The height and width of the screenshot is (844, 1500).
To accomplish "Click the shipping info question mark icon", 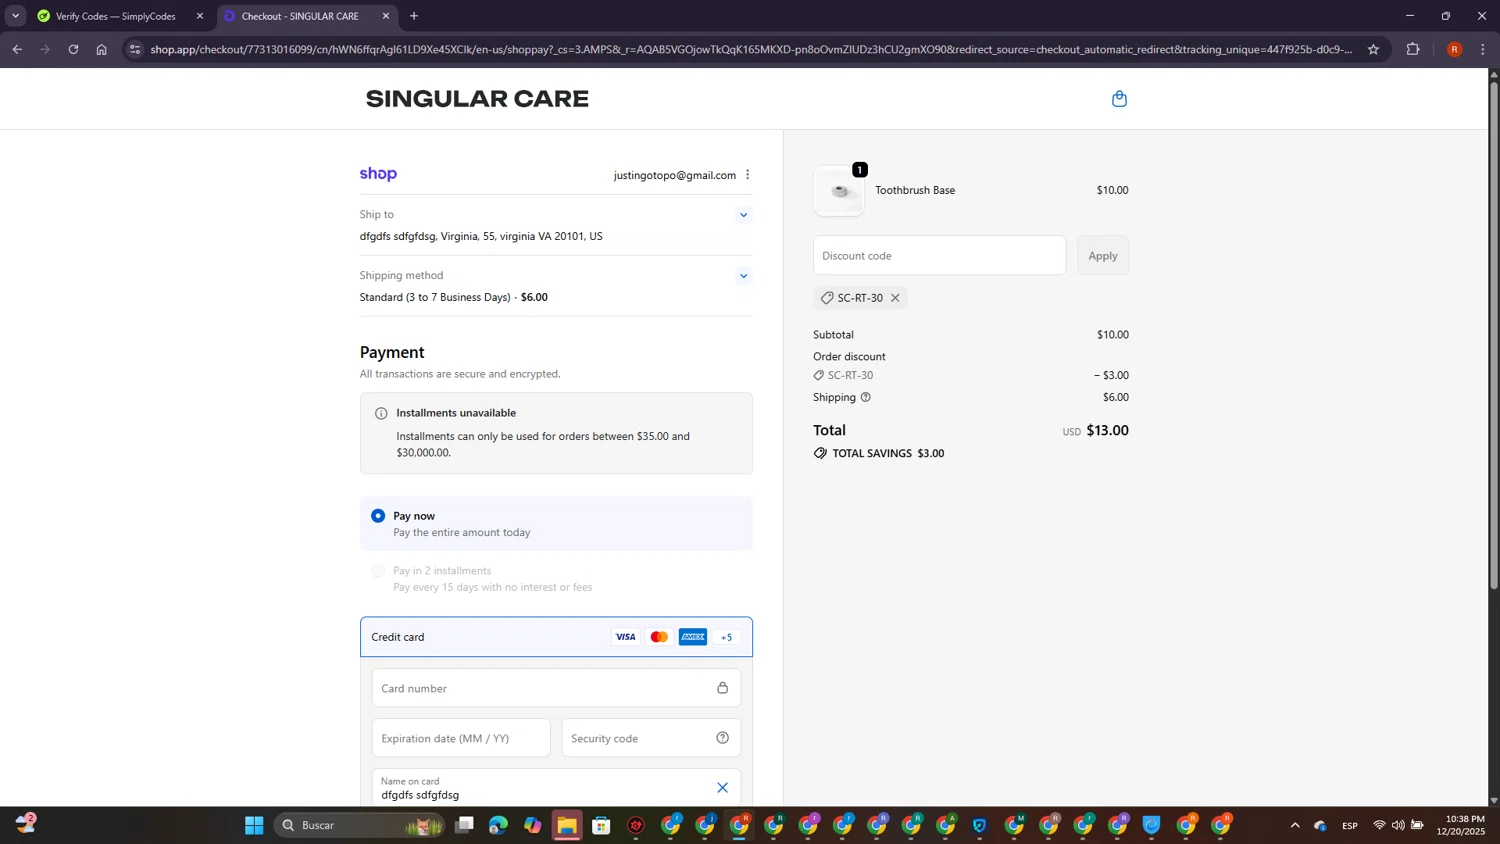I will coord(866,397).
